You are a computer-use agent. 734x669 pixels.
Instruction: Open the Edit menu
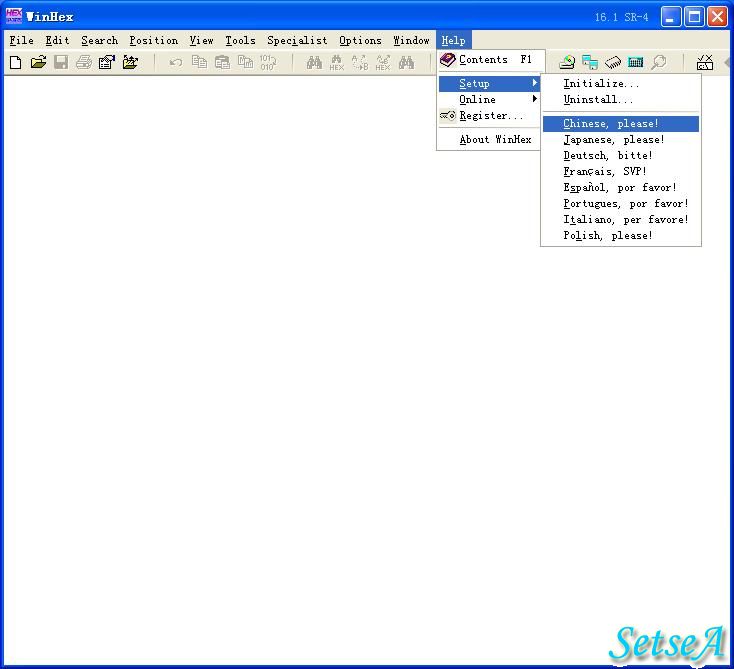click(58, 41)
